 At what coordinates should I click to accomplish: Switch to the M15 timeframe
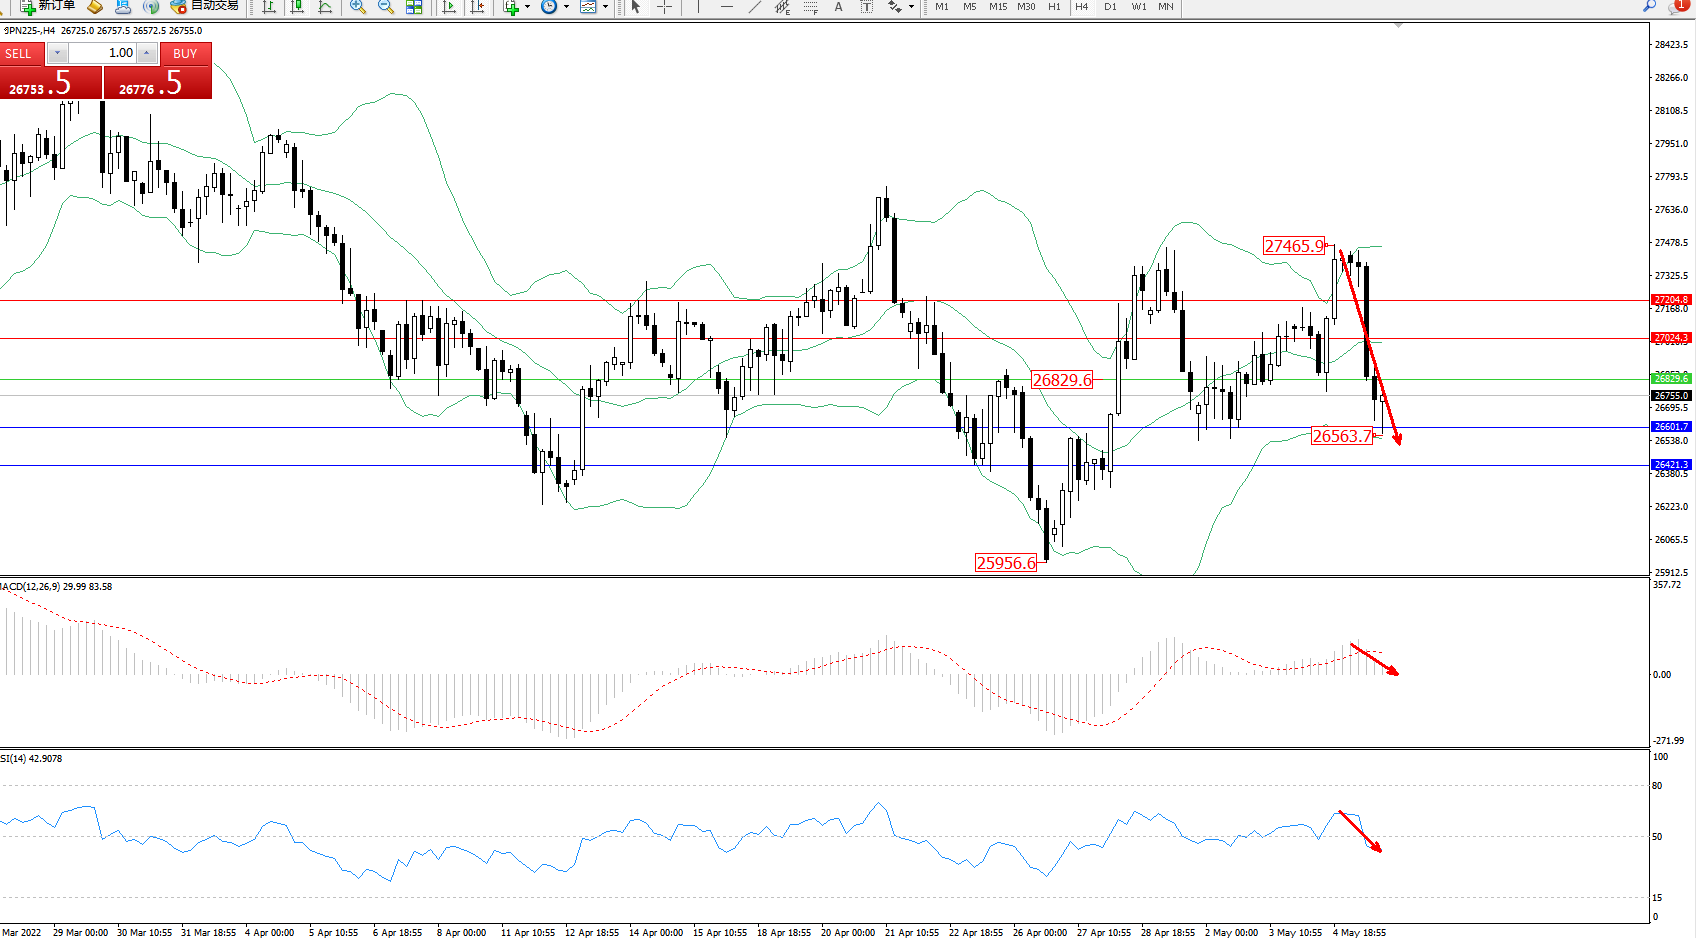tap(998, 7)
